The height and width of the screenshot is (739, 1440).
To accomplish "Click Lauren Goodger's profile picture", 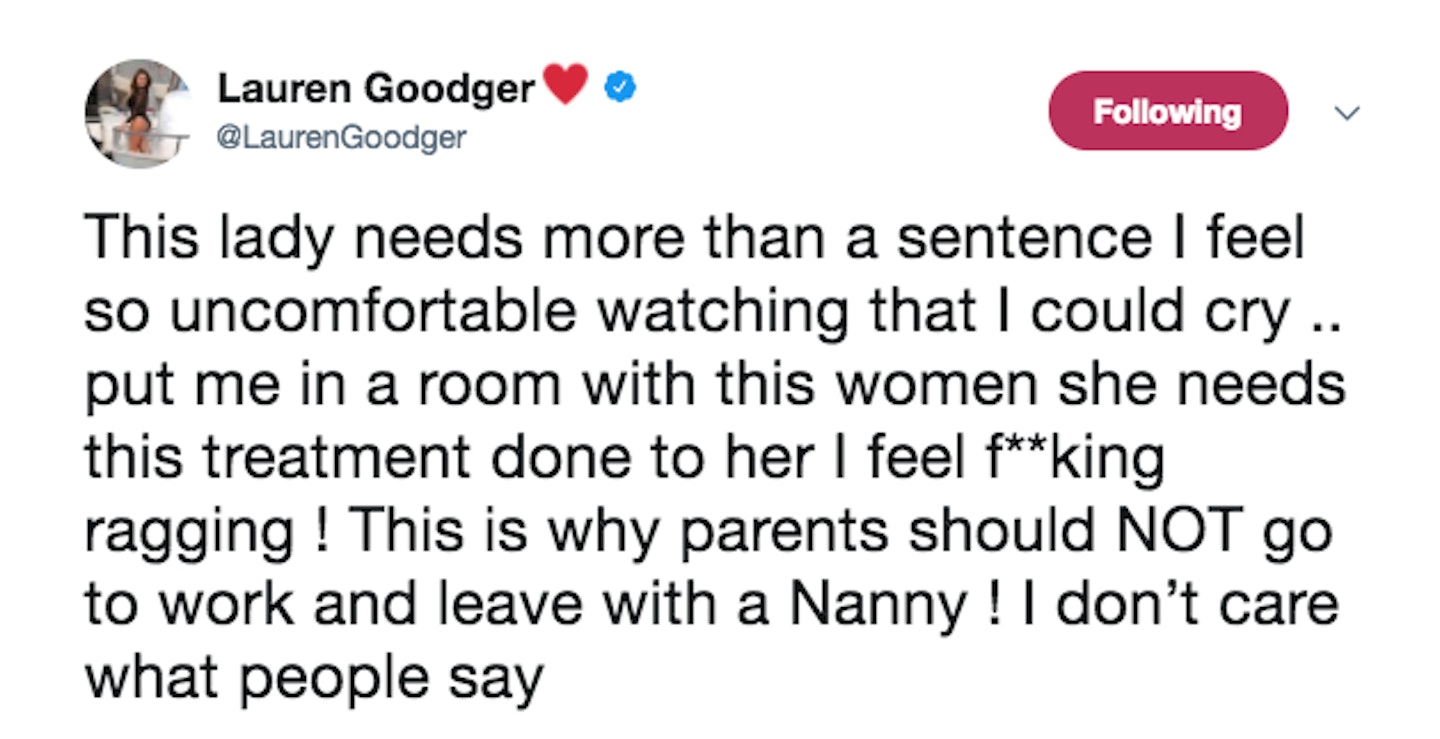I will click(x=138, y=113).
